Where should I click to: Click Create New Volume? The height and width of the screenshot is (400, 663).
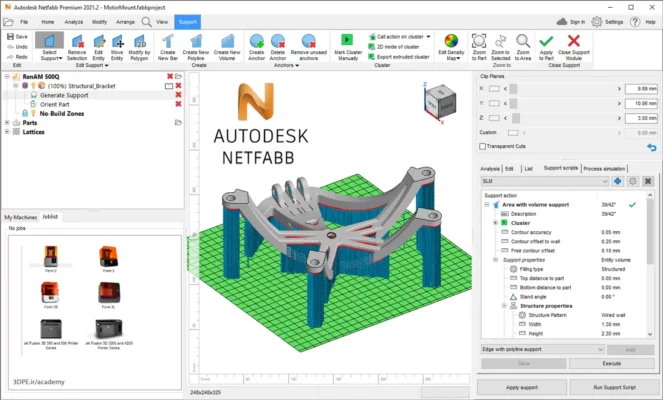[227, 47]
